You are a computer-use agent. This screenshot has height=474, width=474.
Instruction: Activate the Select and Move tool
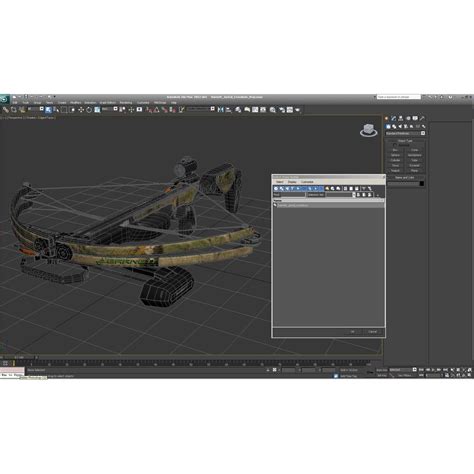(x=81, y=110)
